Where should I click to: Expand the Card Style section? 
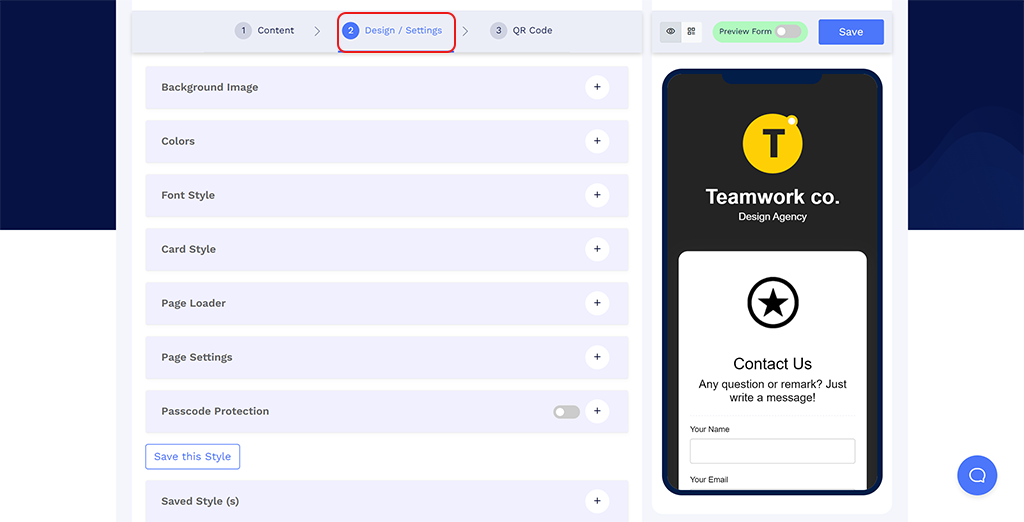(597, 250)
